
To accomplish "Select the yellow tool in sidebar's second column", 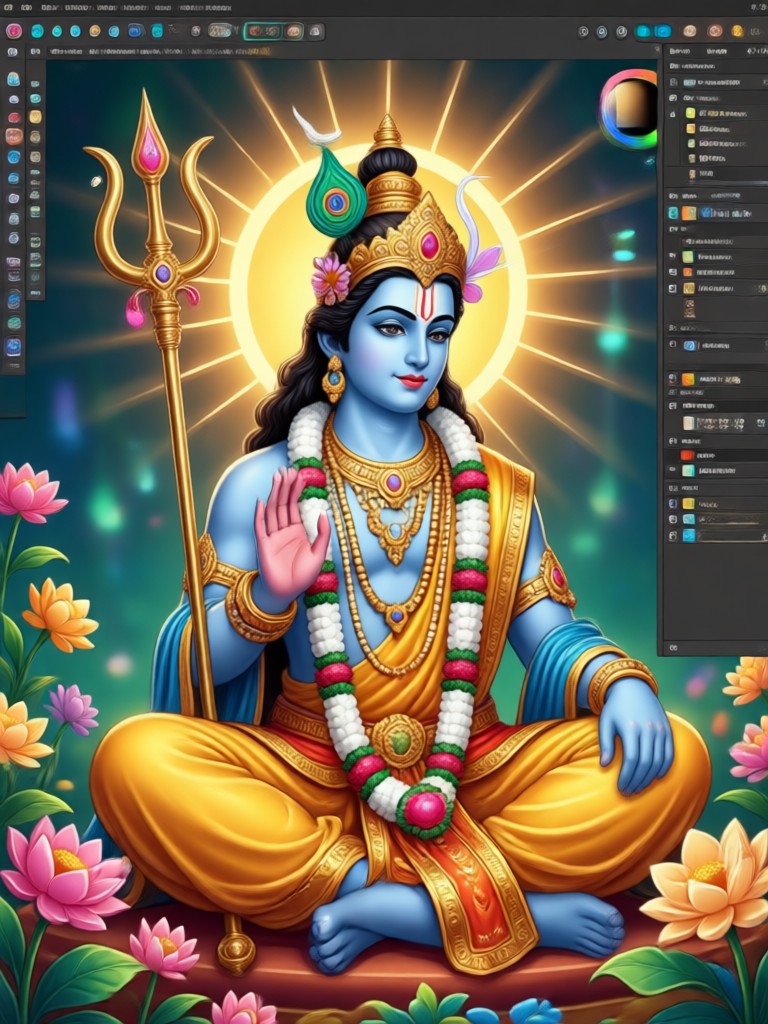I will (35, 117).
